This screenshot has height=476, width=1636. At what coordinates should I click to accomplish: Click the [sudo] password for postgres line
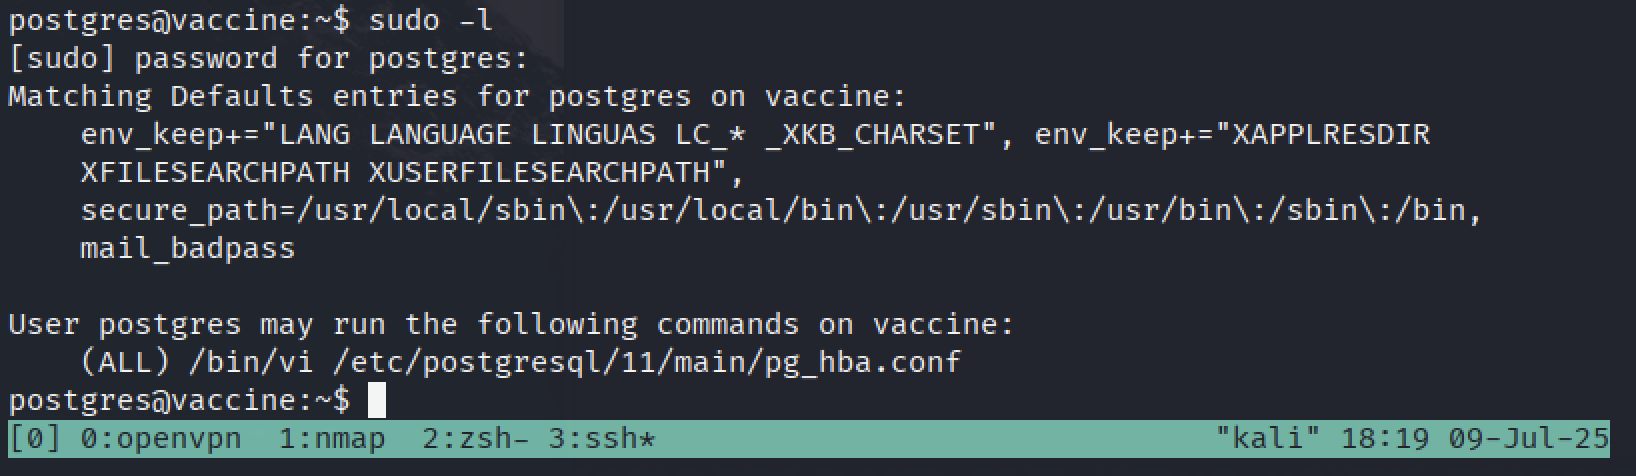268,58
